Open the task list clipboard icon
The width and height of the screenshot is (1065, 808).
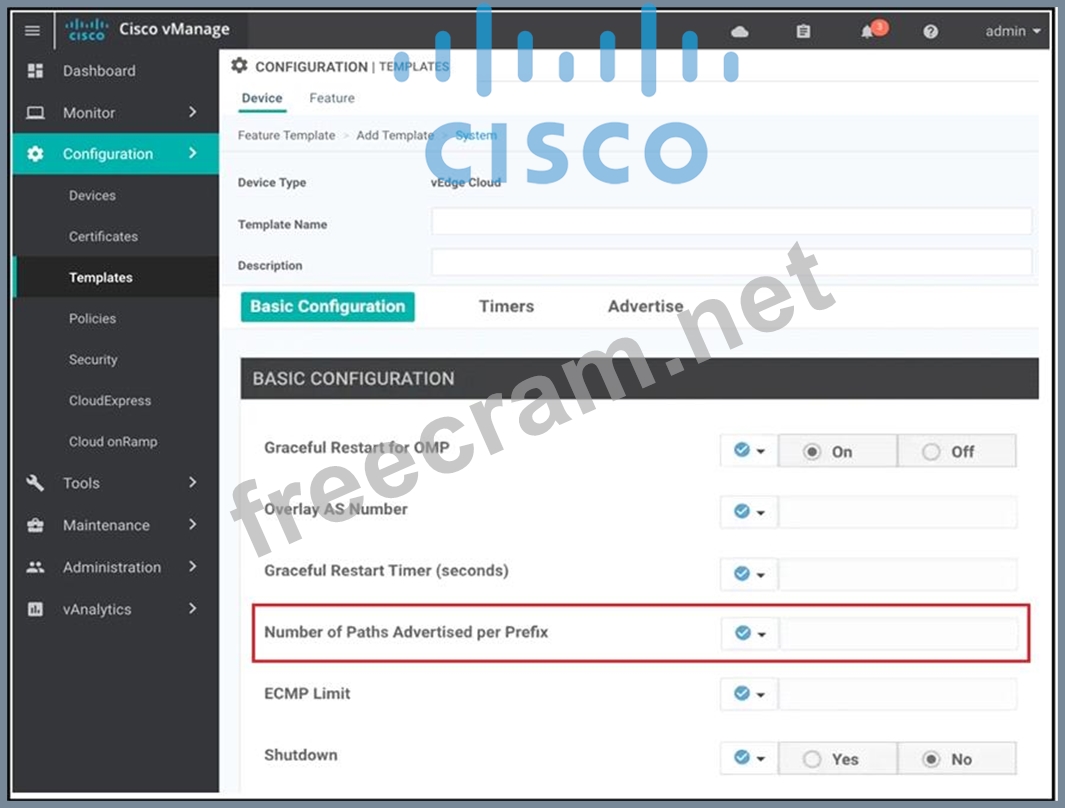(803, 32)
